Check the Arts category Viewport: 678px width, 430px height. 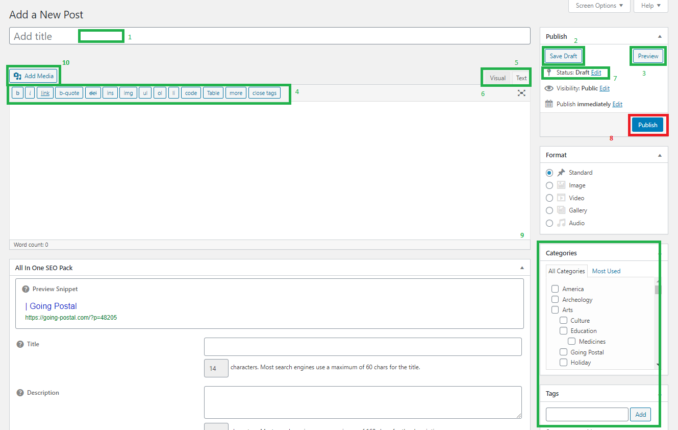click(555, 310)
